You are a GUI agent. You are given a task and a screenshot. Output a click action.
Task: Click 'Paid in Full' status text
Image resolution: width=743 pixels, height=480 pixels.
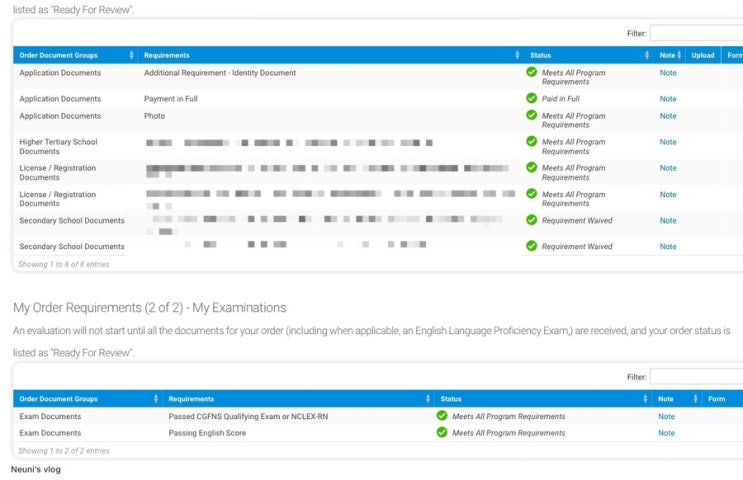(x=561, y=99)
